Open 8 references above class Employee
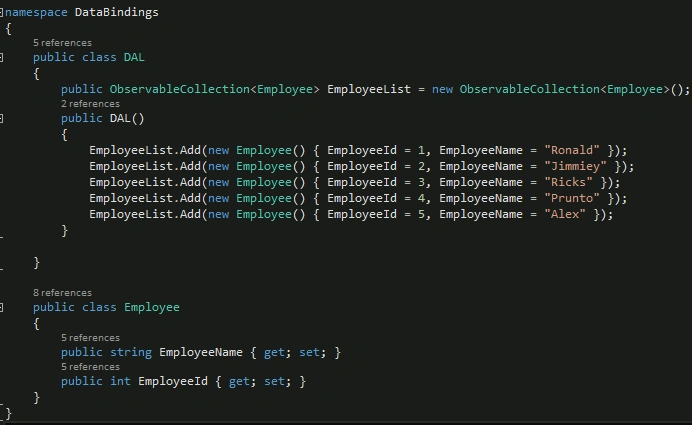 click(x=62, y=293)
